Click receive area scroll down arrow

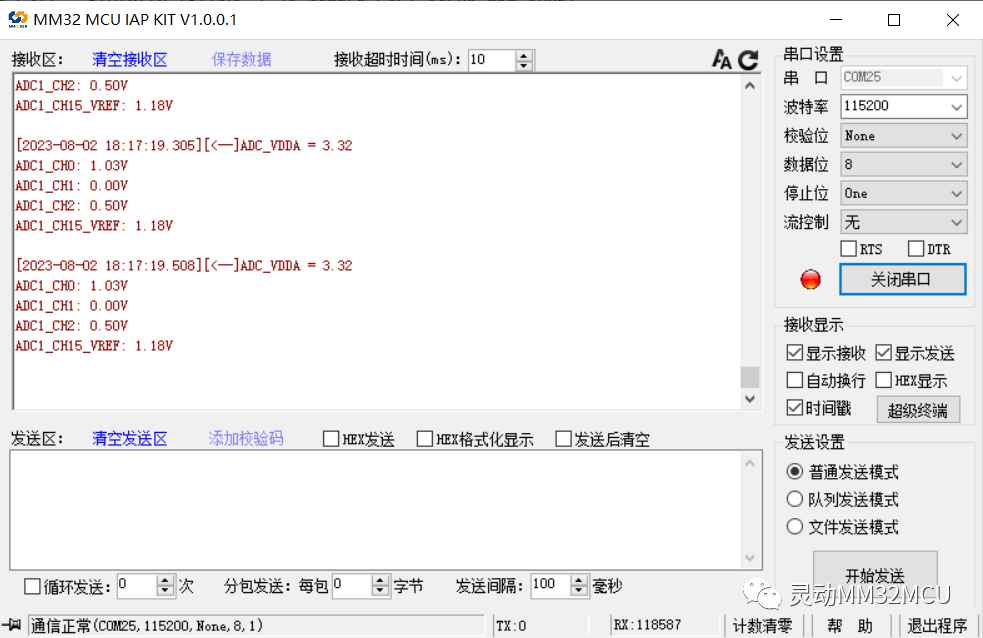[x=750, y=399]
